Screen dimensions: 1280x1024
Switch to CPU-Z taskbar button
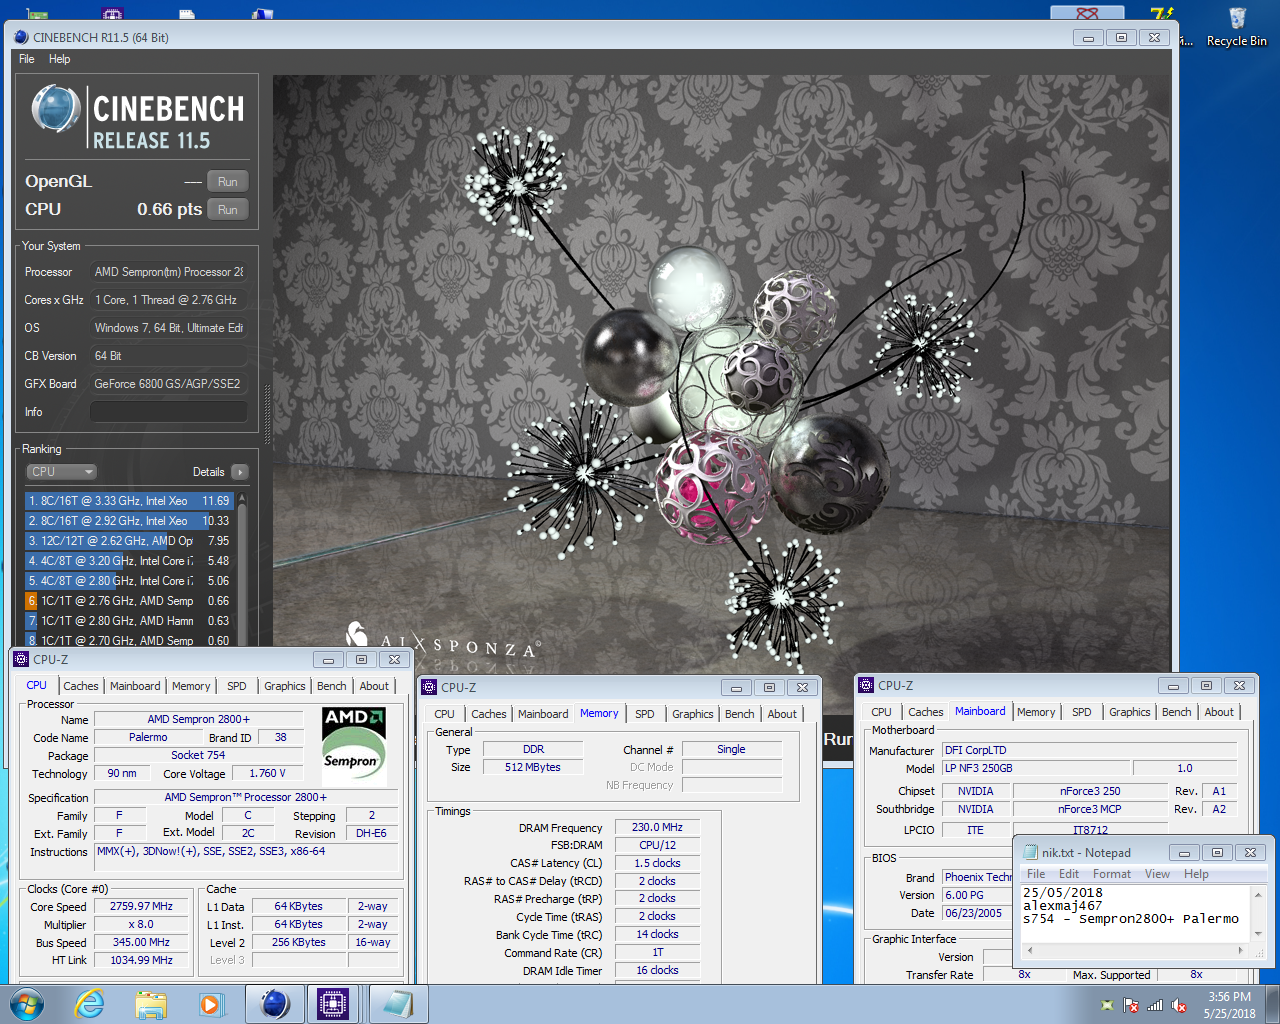click(333, 1004)
